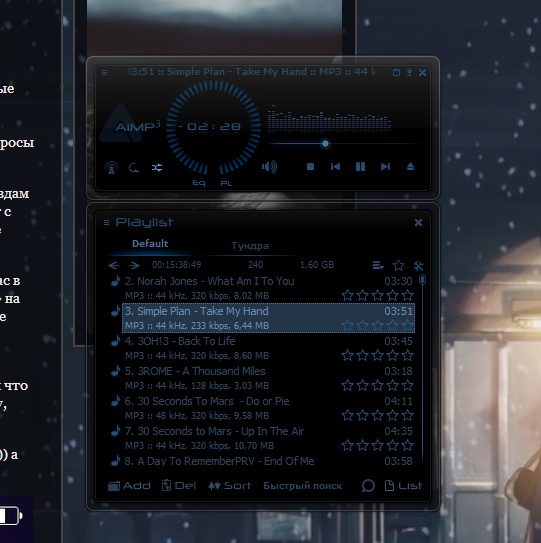
Task: Click the seek slider knob
Action: point(325,143)
